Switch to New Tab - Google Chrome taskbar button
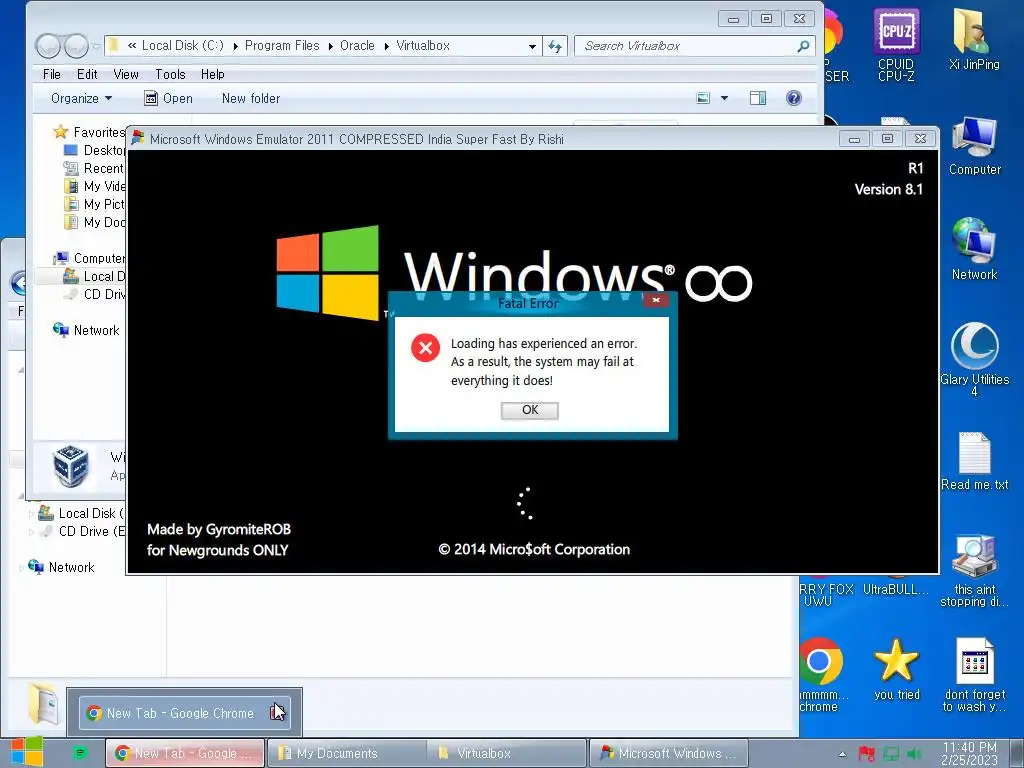 tap(185, 754)
